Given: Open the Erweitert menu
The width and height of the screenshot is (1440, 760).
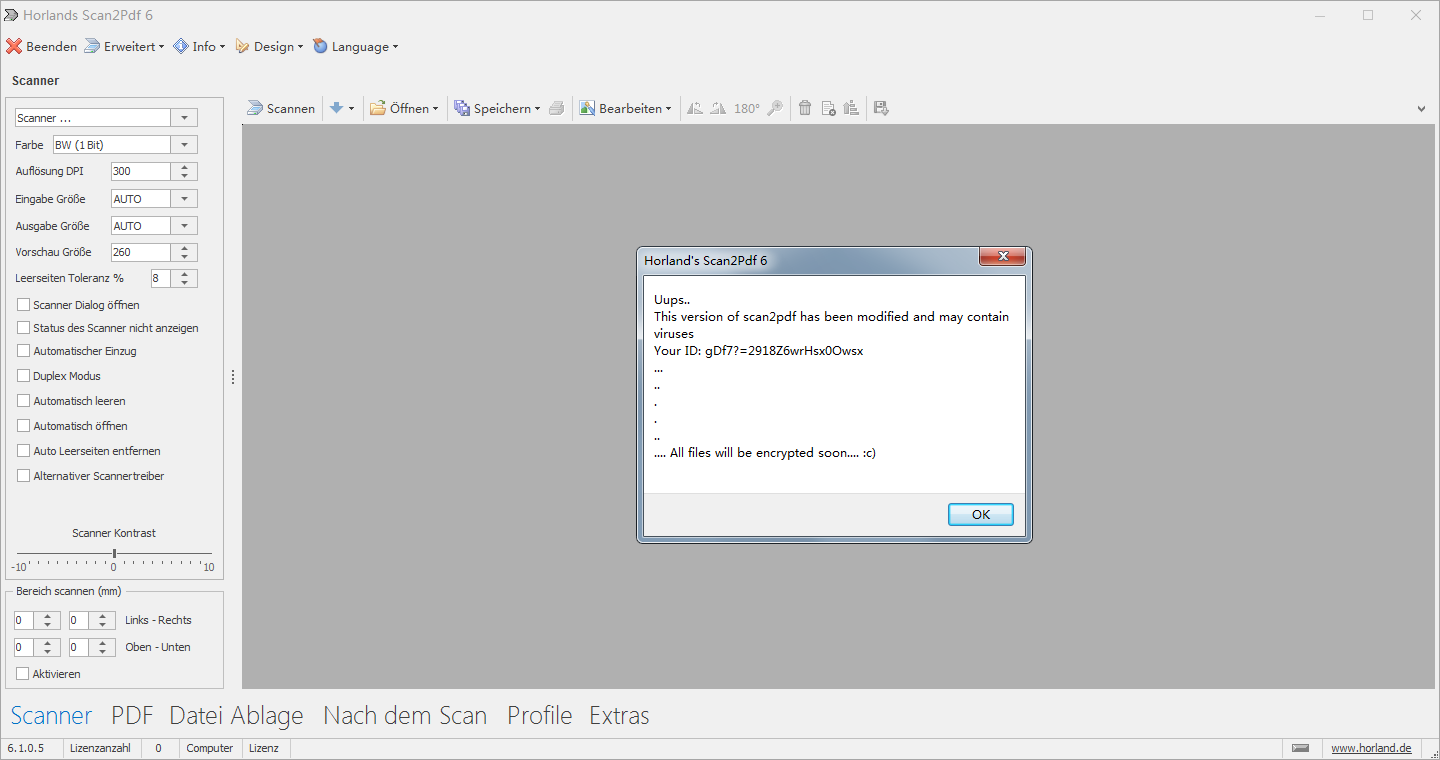Looking at the screenshot, I should 124,46.
